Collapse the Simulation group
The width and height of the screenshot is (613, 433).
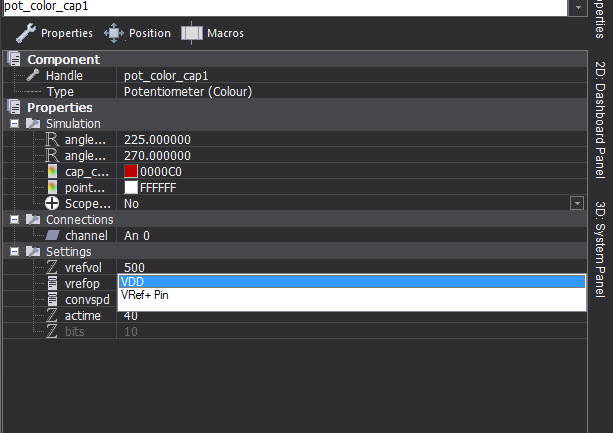[14, 124]
